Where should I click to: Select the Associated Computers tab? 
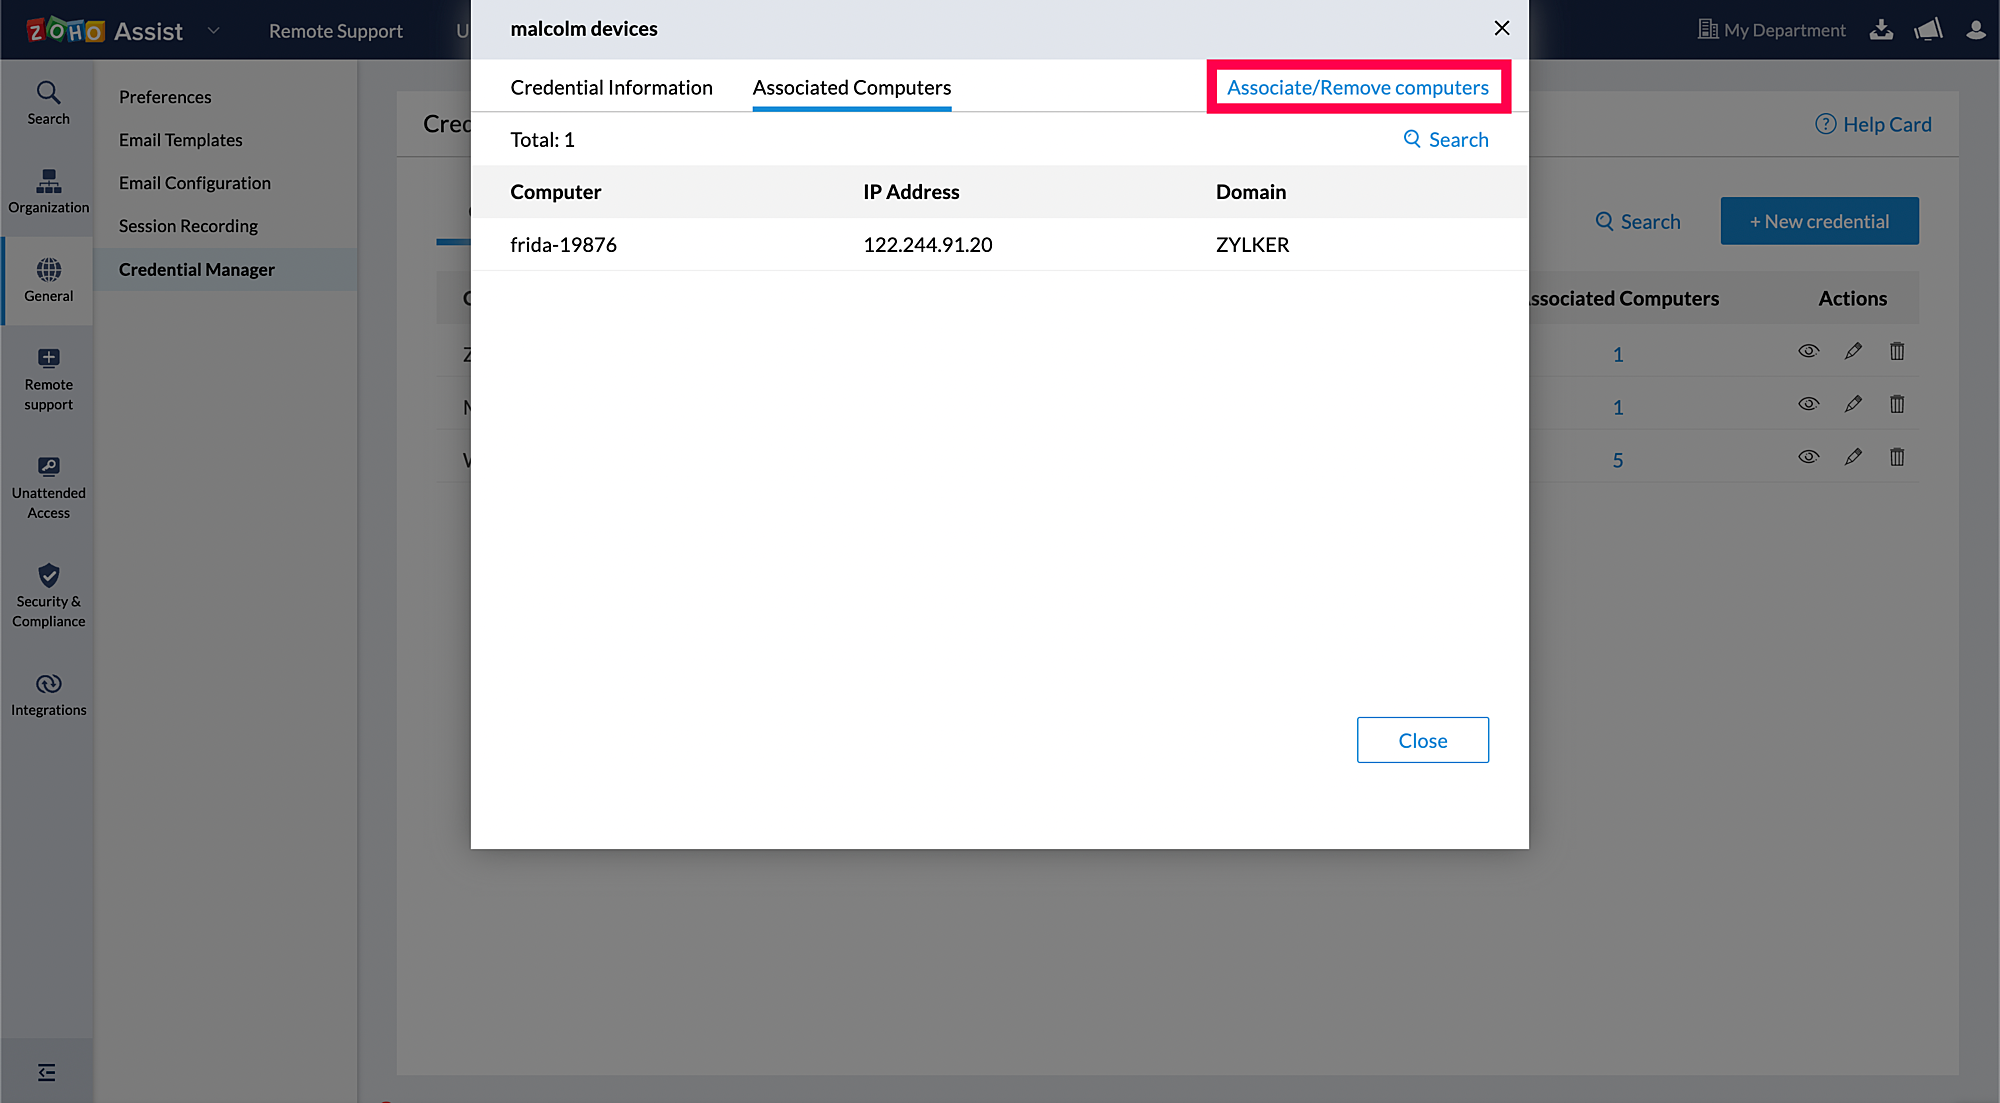[851, 88]
